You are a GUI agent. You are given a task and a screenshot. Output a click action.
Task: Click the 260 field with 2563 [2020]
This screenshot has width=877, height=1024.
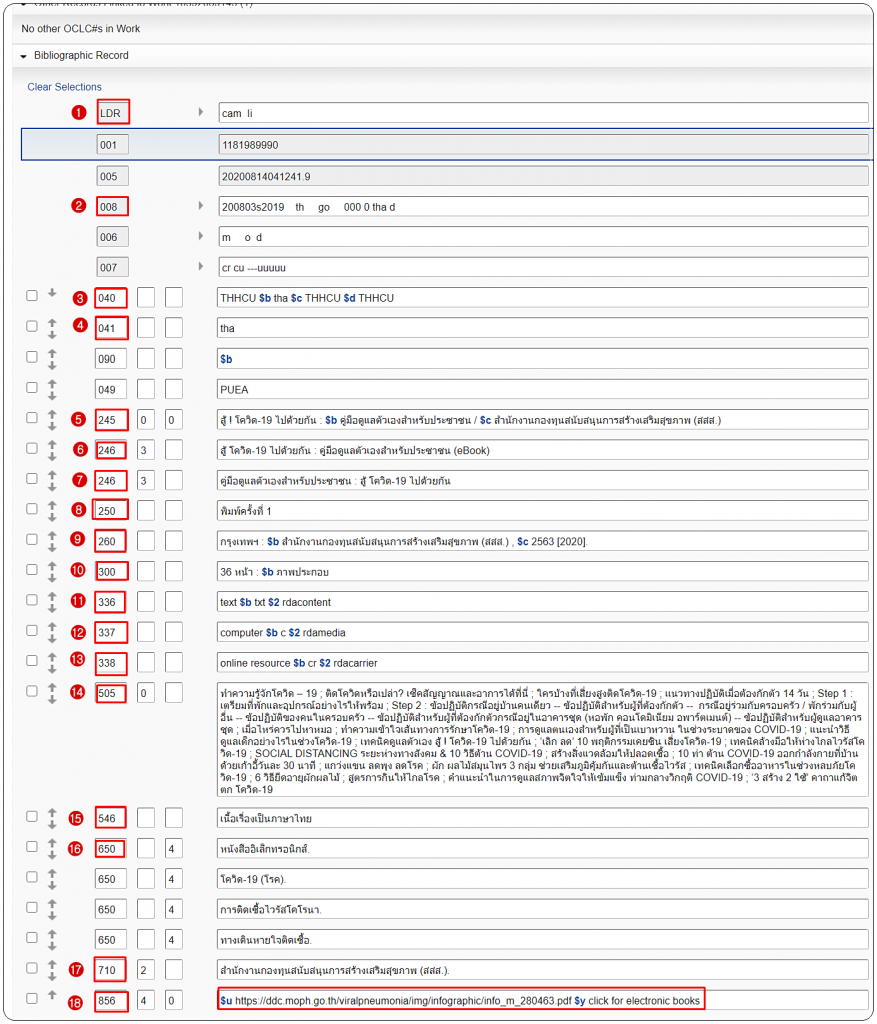pyautogui.click(x=543, y=541)
